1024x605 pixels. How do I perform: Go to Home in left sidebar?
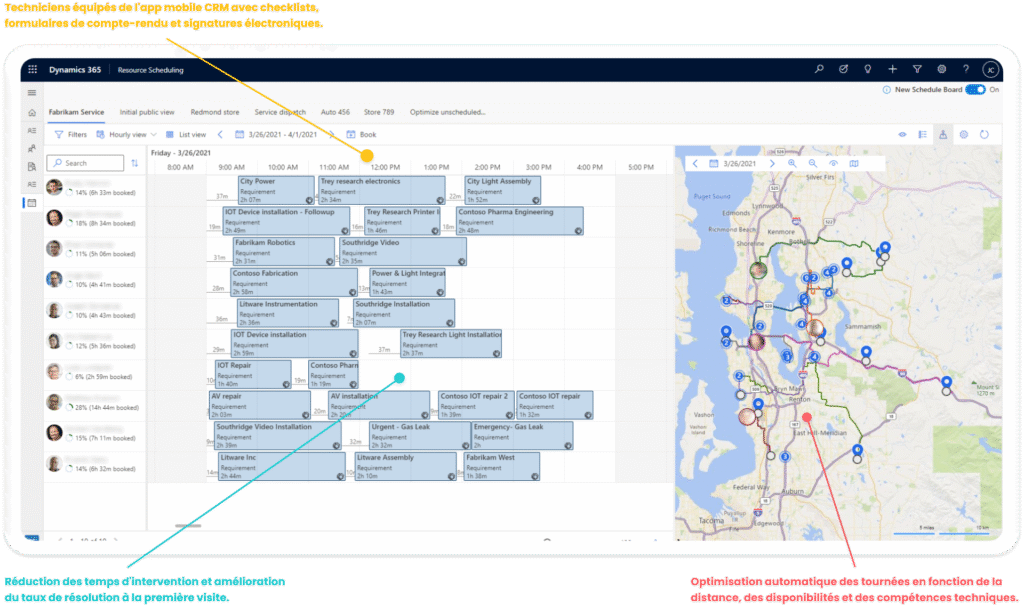[x=32, y=112]
